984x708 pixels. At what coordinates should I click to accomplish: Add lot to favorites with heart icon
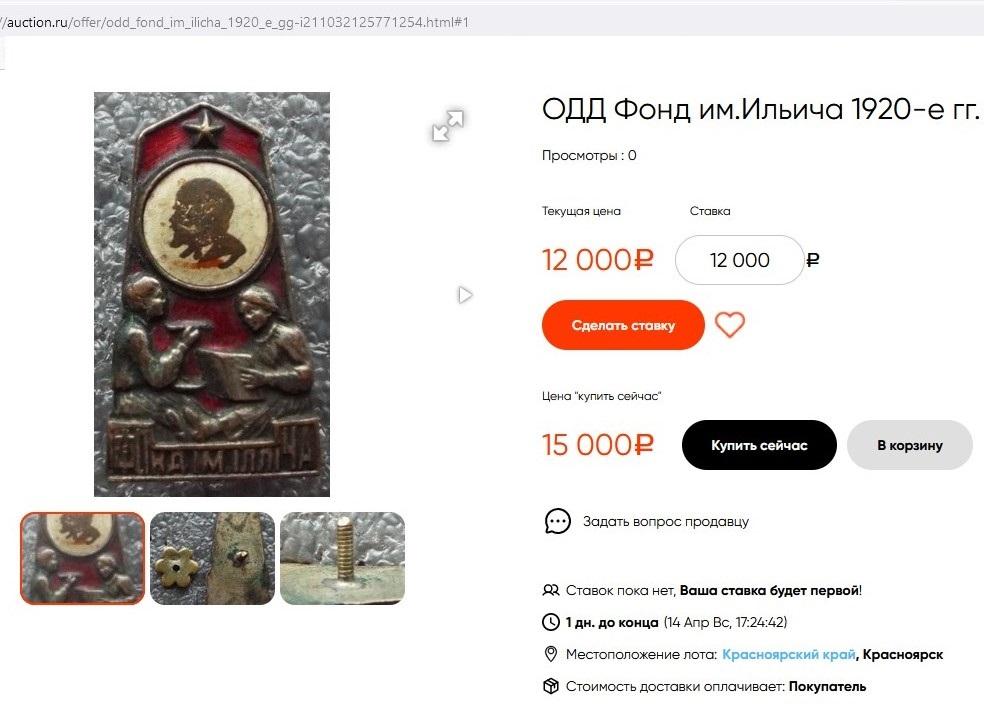pyautogui.click(x=730, y=324)
